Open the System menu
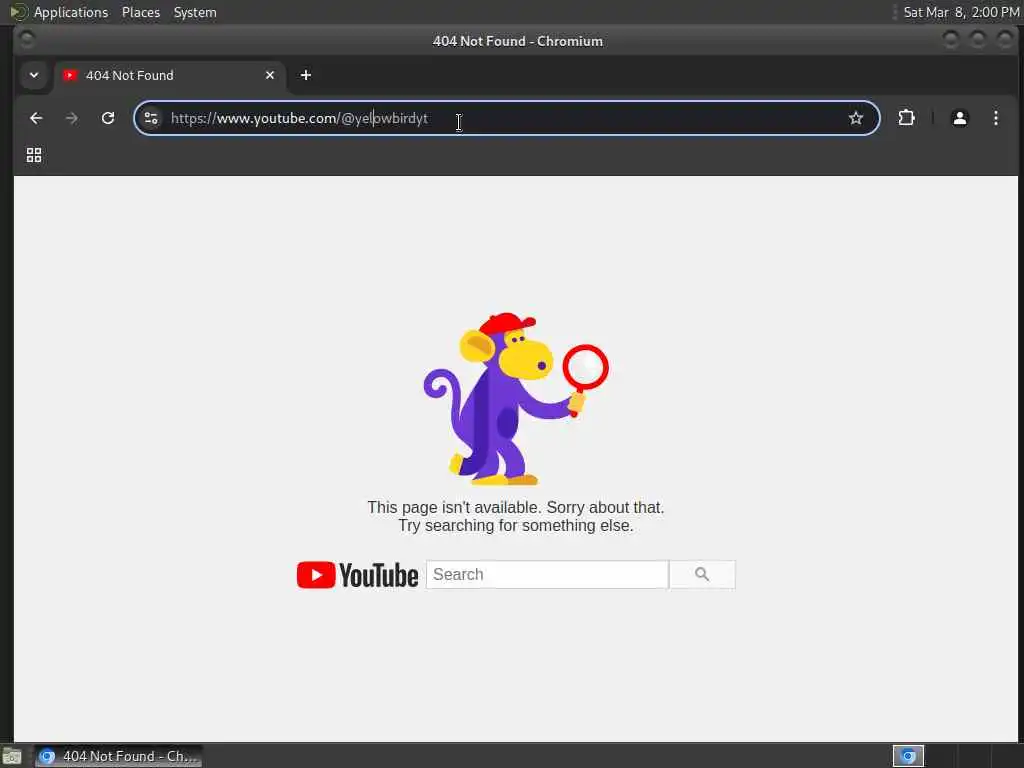The height and width of the screenshot is (768, 1024). [x=195, y=12]
